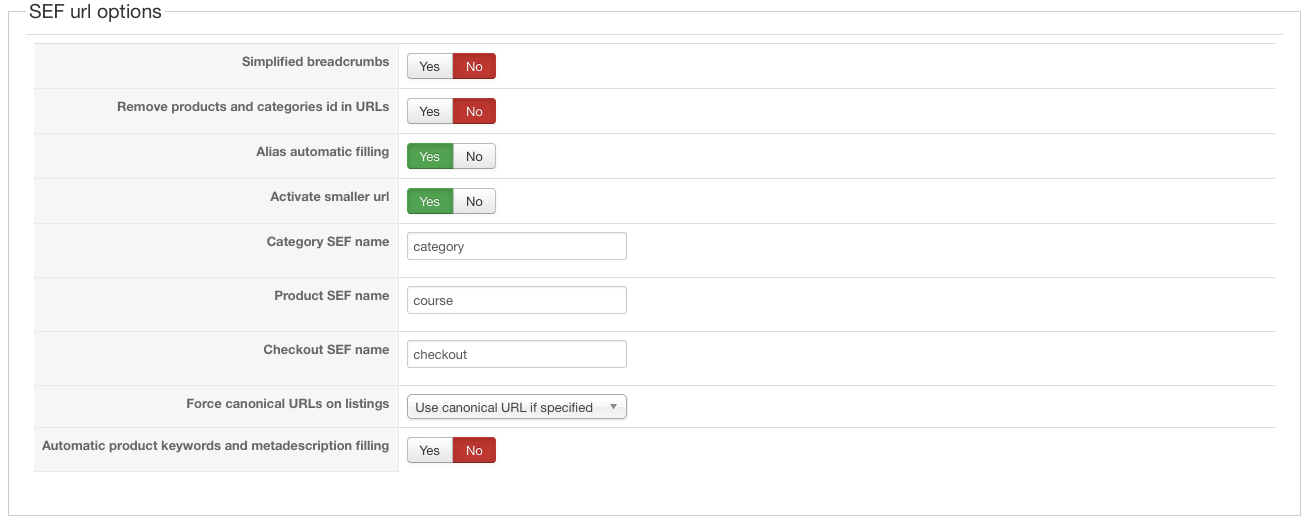This screenshot has height=526, width=1313.
Task: Click the canonical URL dropdown arrow
Action: [x=613, y=407]
